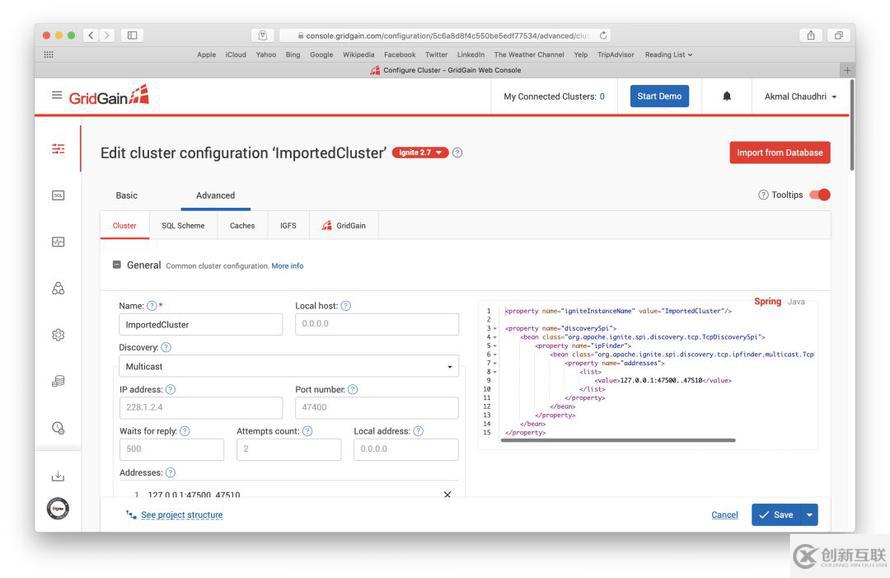890x578 pixels.
Task: Toggle the Tooltips switch off
Action: point(818,194)
